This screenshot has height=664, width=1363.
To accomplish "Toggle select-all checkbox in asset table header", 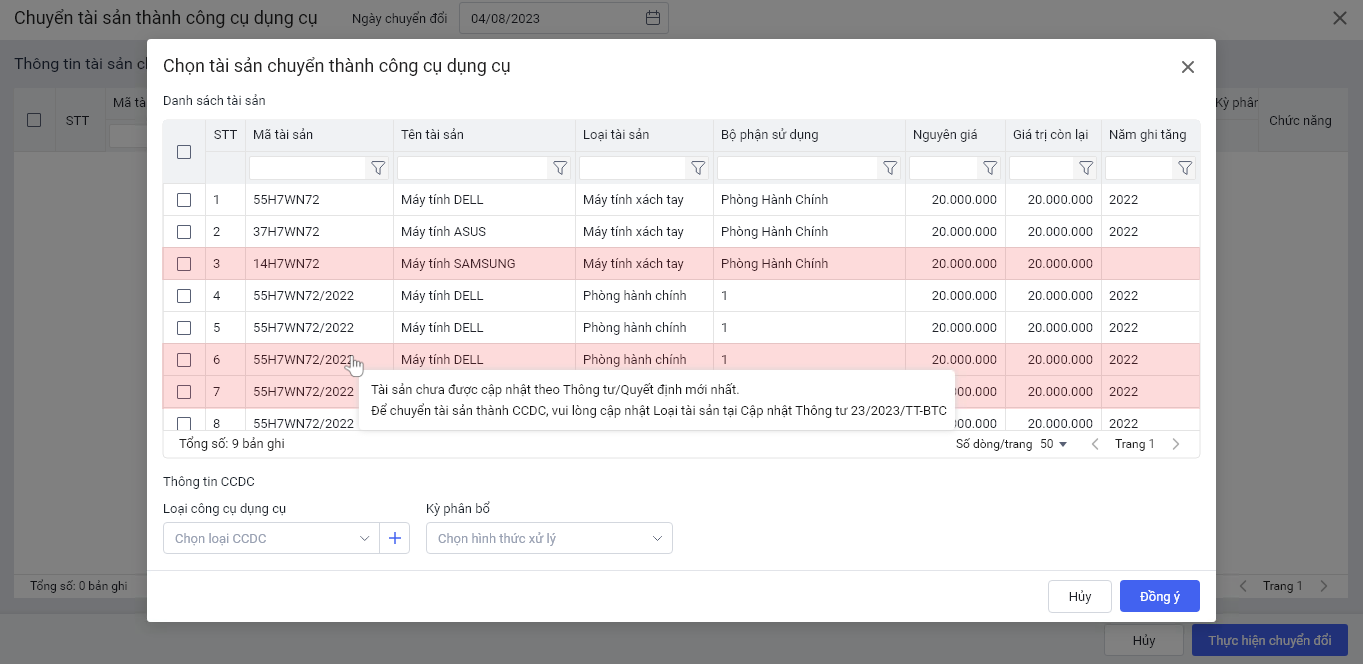I will pyautogui.click(x=184, y=152).
